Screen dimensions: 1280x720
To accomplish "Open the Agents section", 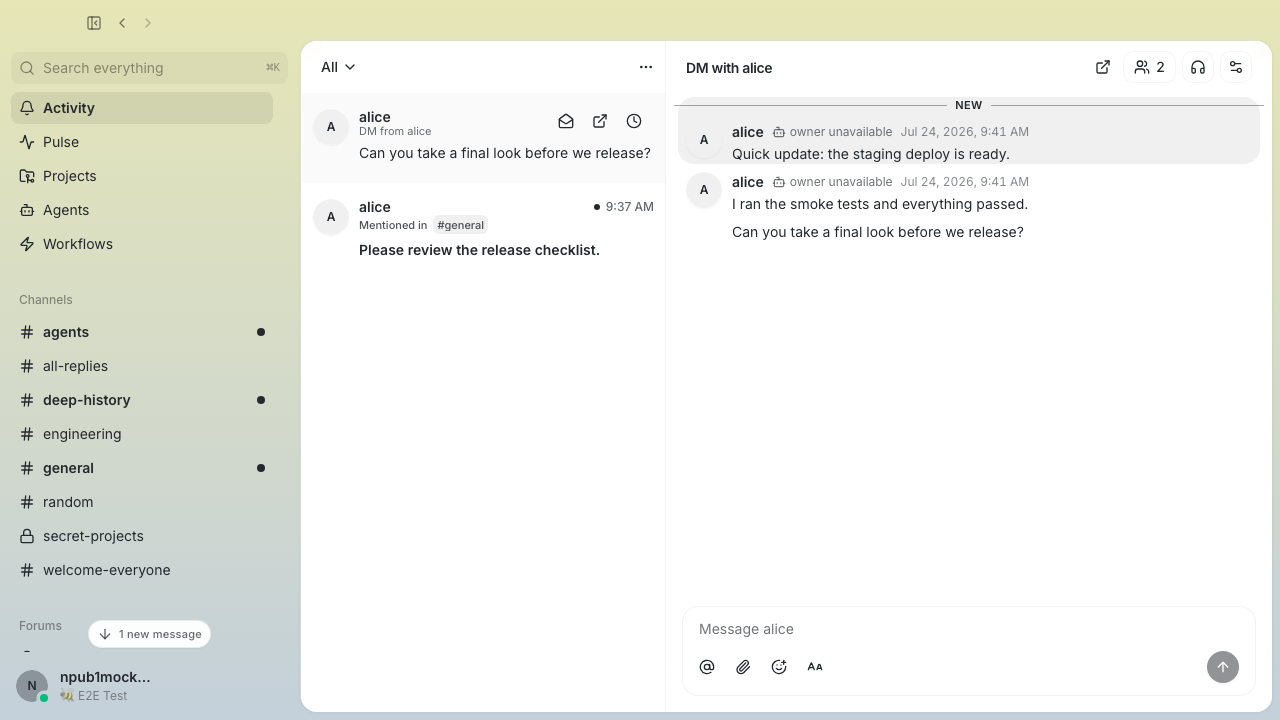I will click(x=142, y=210).
